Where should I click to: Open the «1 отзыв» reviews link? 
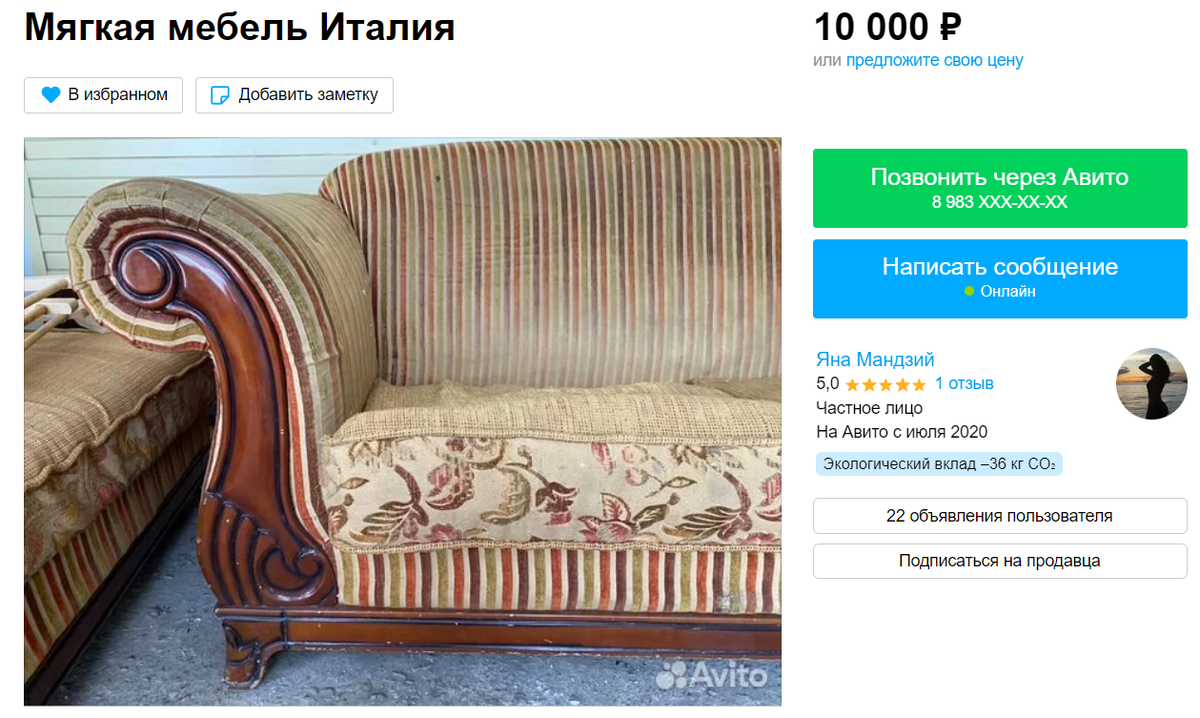[964, 384]
